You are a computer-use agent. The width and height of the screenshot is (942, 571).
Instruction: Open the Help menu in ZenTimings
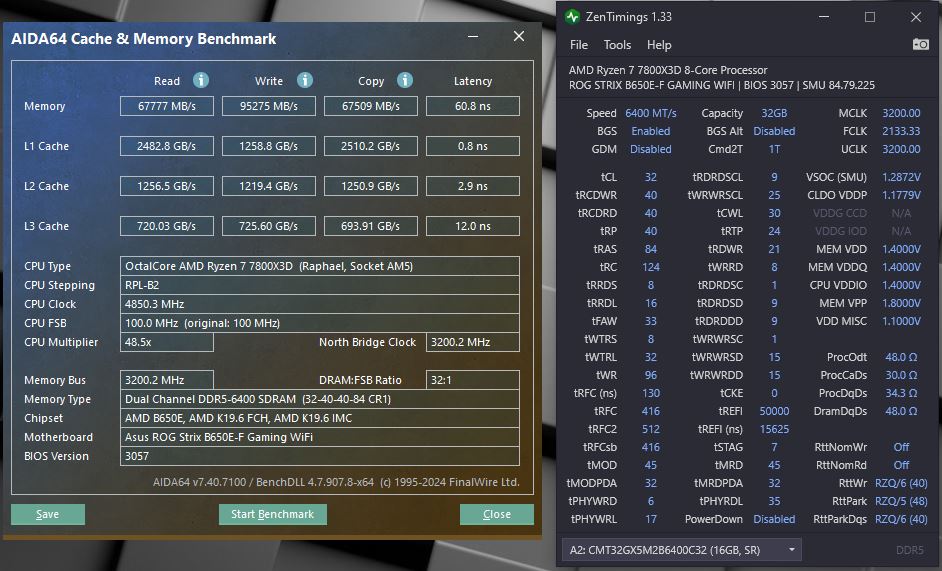pos(659,45)
